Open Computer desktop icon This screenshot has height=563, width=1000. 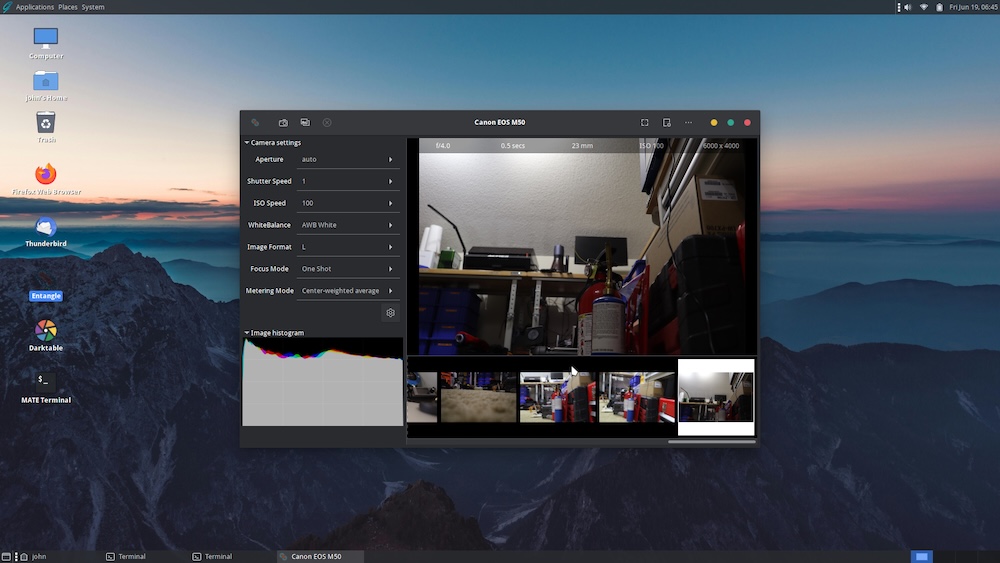coord(46,43)
